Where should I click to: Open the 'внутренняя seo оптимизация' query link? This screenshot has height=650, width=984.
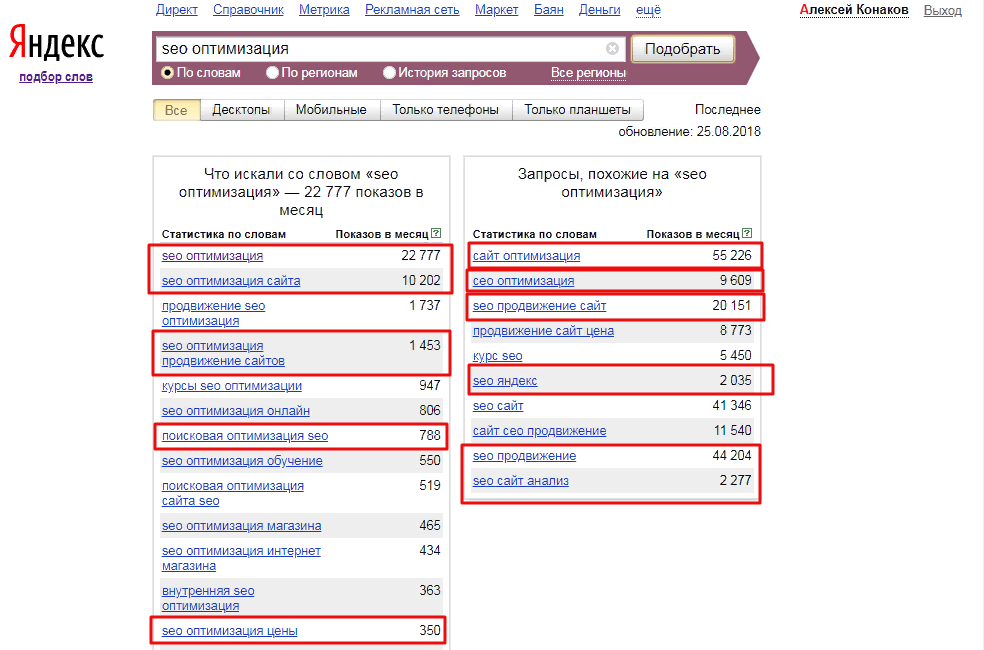point(208,598)
